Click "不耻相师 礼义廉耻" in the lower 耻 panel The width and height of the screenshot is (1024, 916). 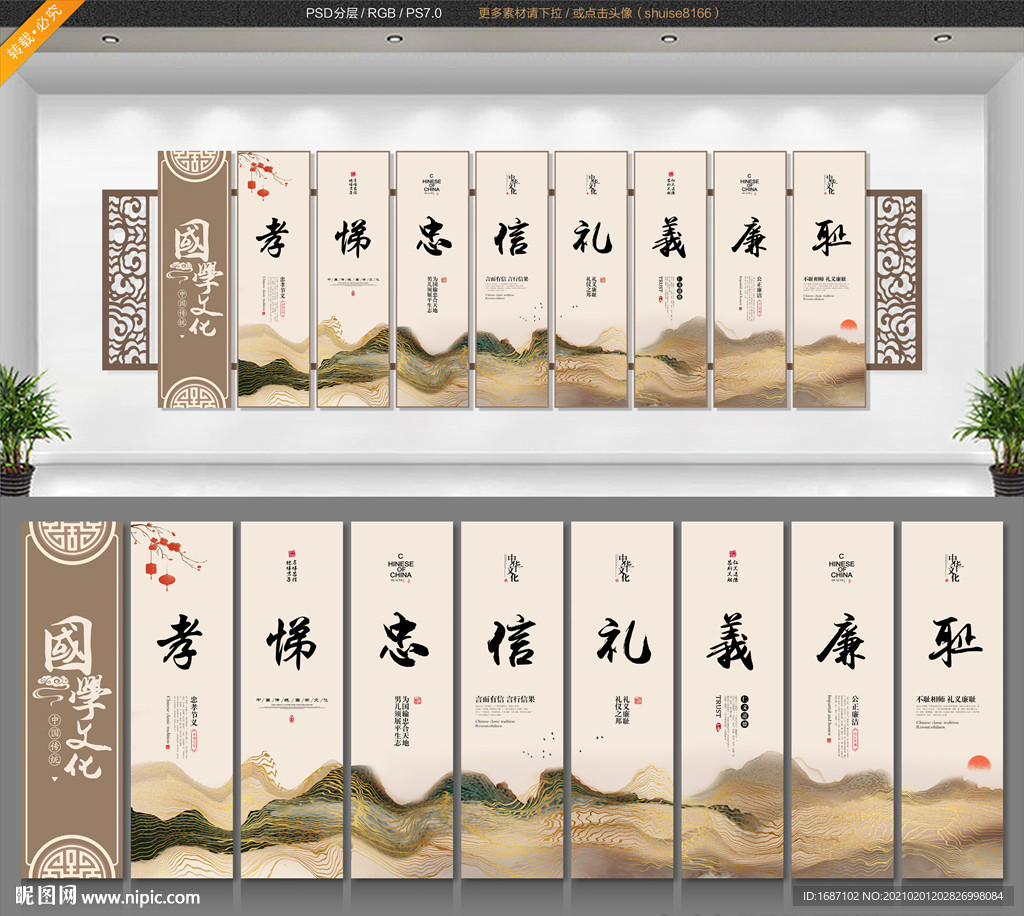(946, 699)
